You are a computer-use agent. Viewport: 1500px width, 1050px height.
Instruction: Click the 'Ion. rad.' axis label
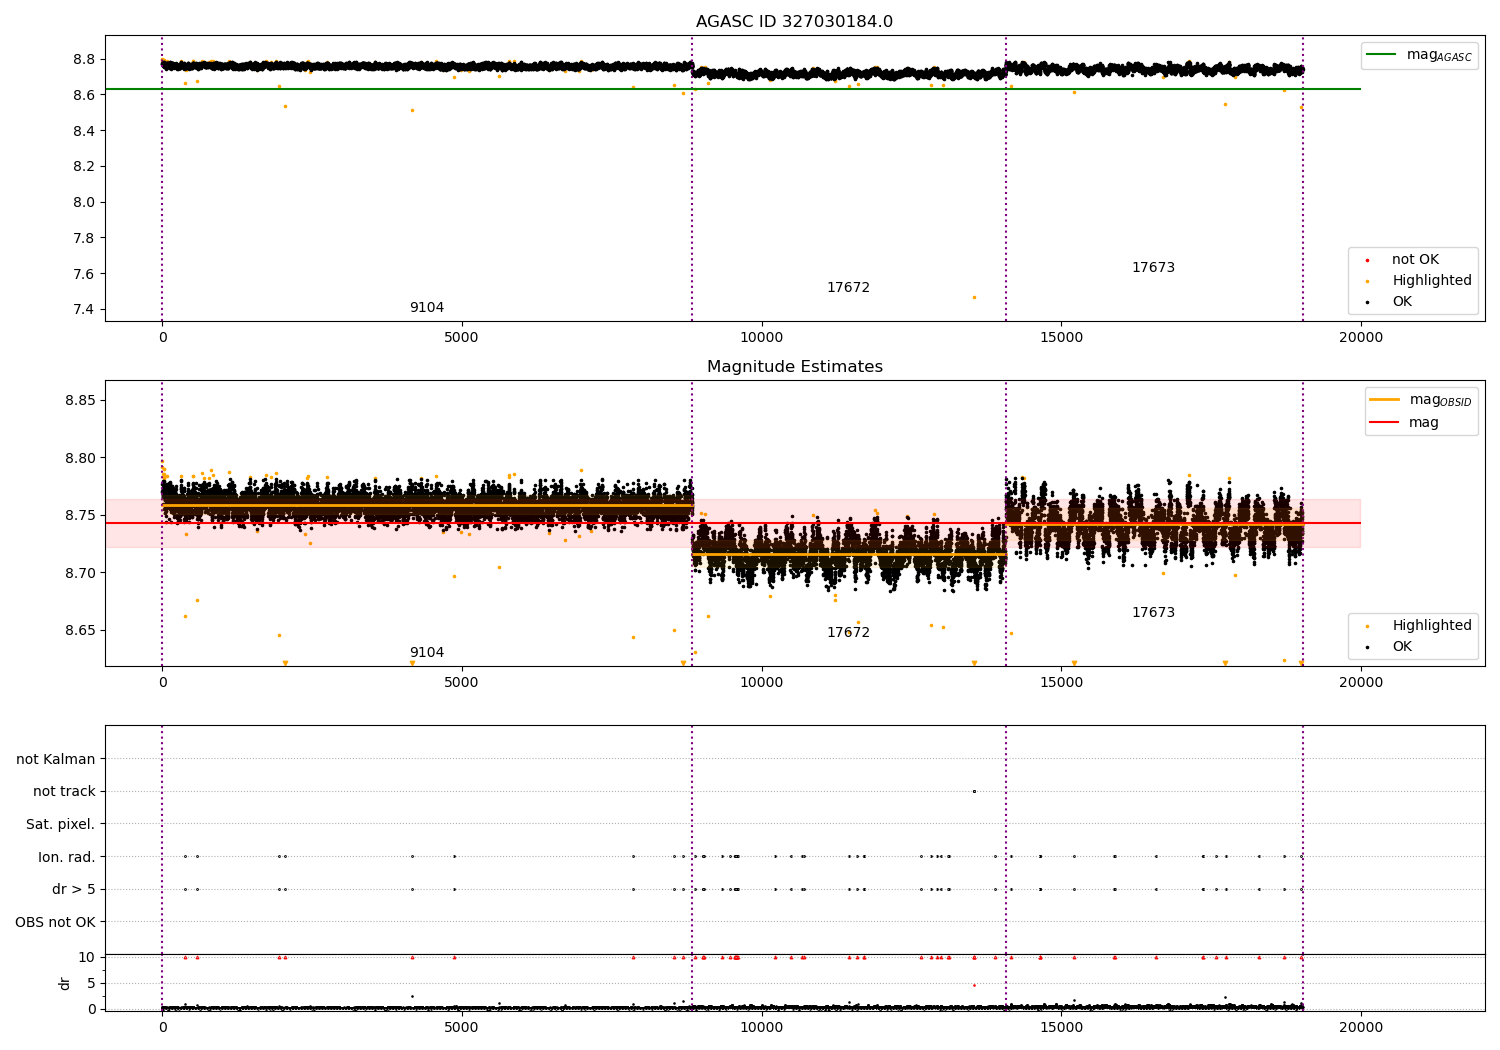(x=67, y=857)
